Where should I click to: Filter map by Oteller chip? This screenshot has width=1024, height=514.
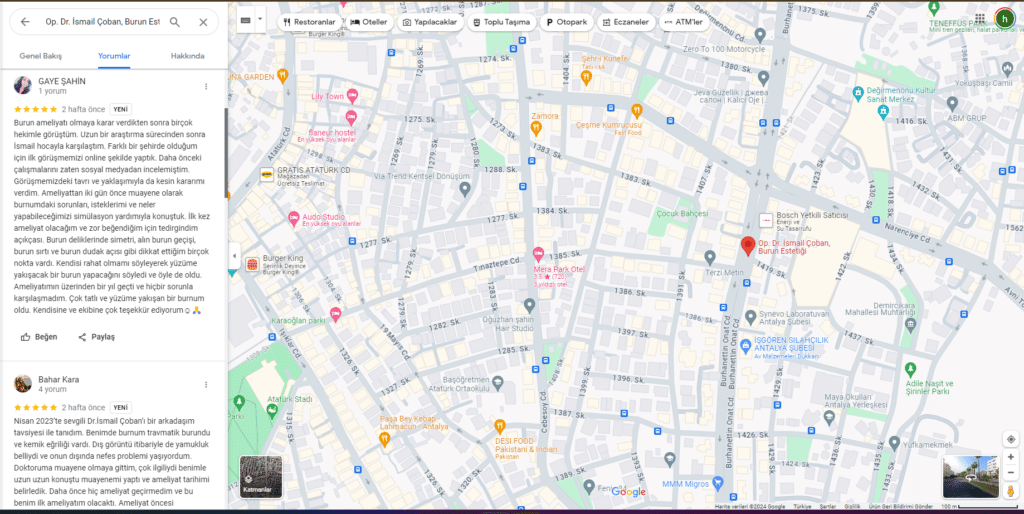click(369, 22)
